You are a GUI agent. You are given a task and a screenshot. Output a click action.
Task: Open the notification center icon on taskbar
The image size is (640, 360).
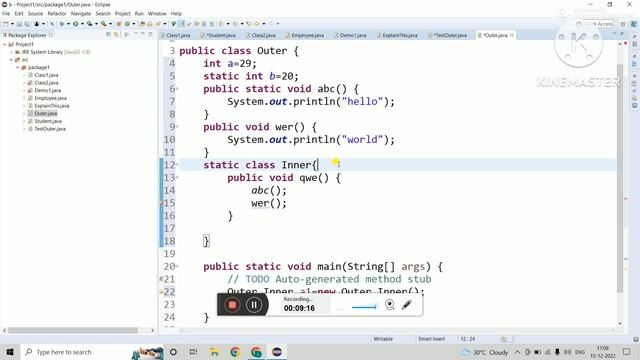(627, 352)
